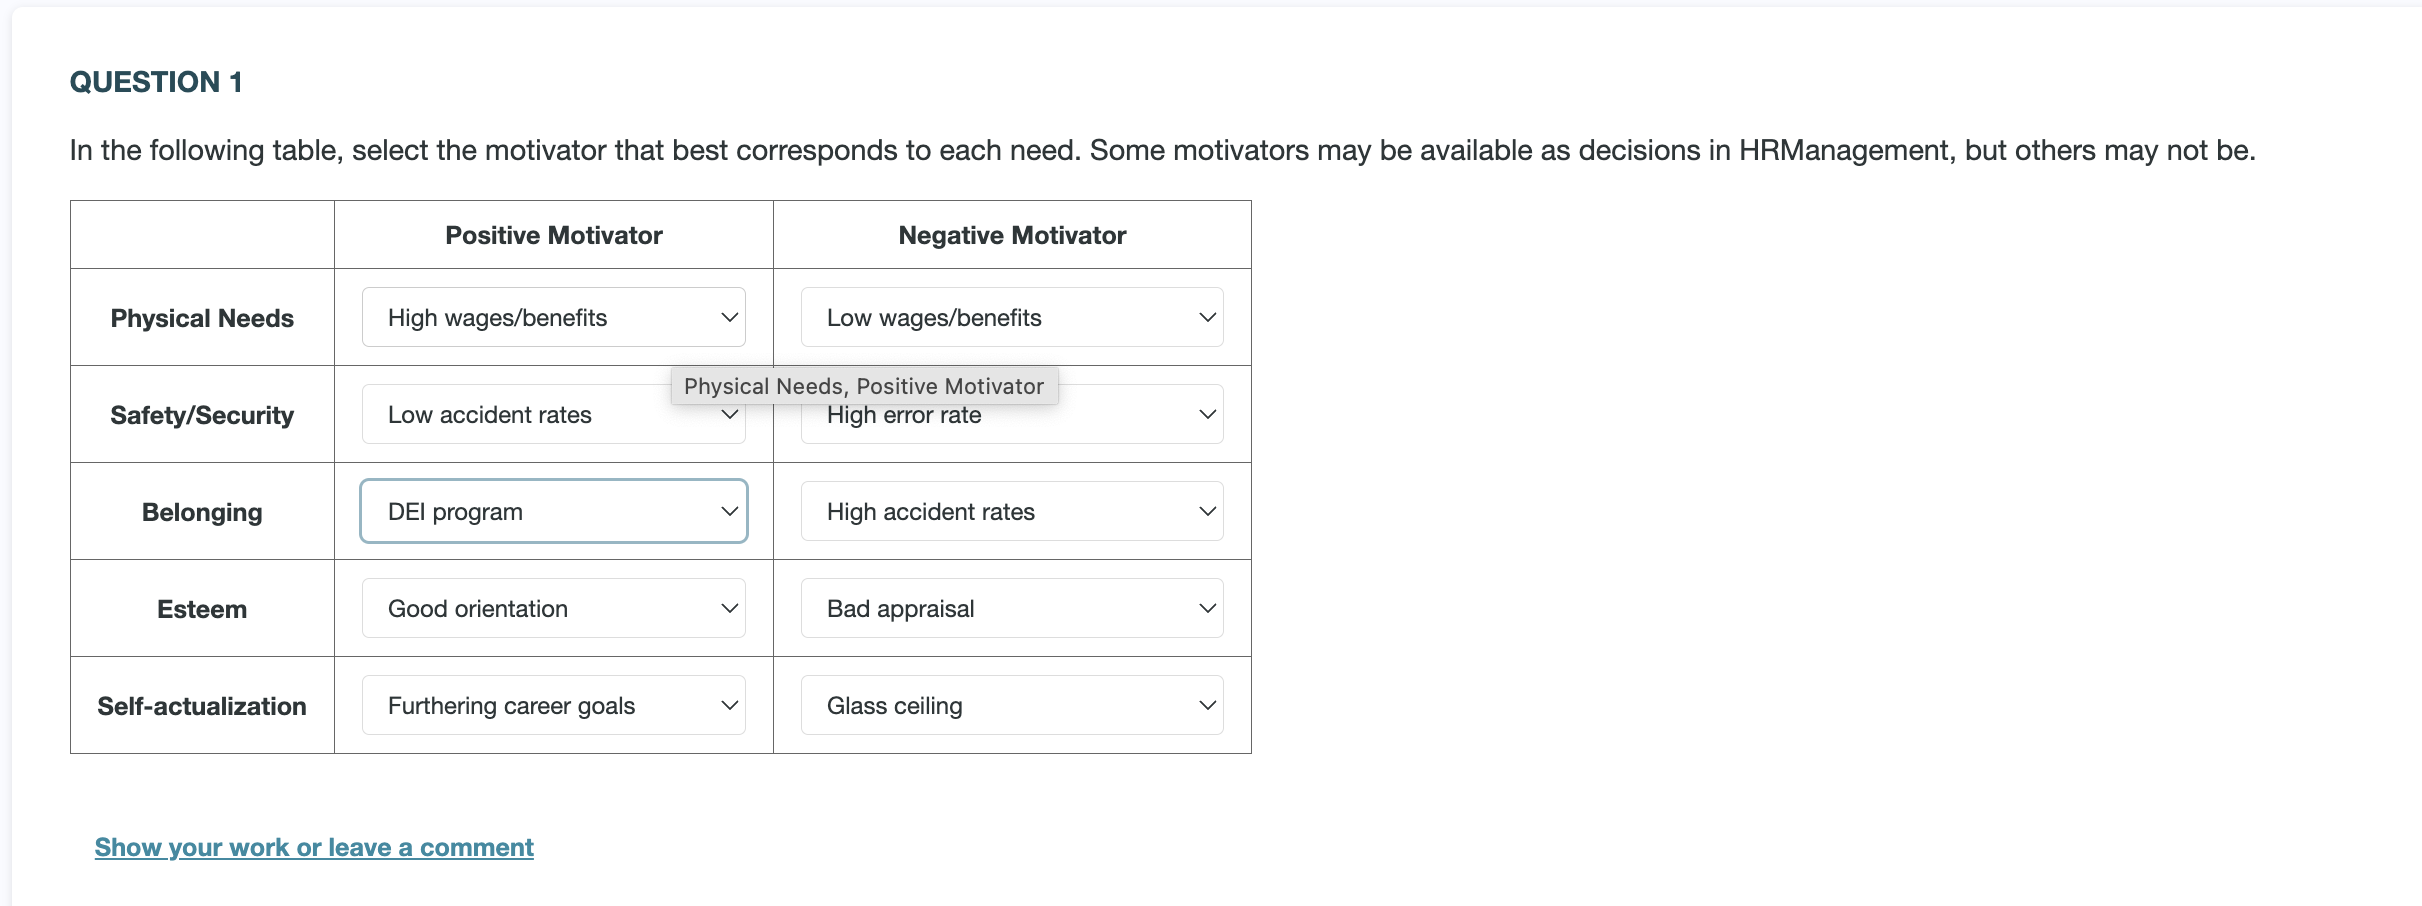Dismiss the Physical Needs, Positive Motivator tooltip
Viewport: 2422px width, 906px height.
tap(863, 386)
